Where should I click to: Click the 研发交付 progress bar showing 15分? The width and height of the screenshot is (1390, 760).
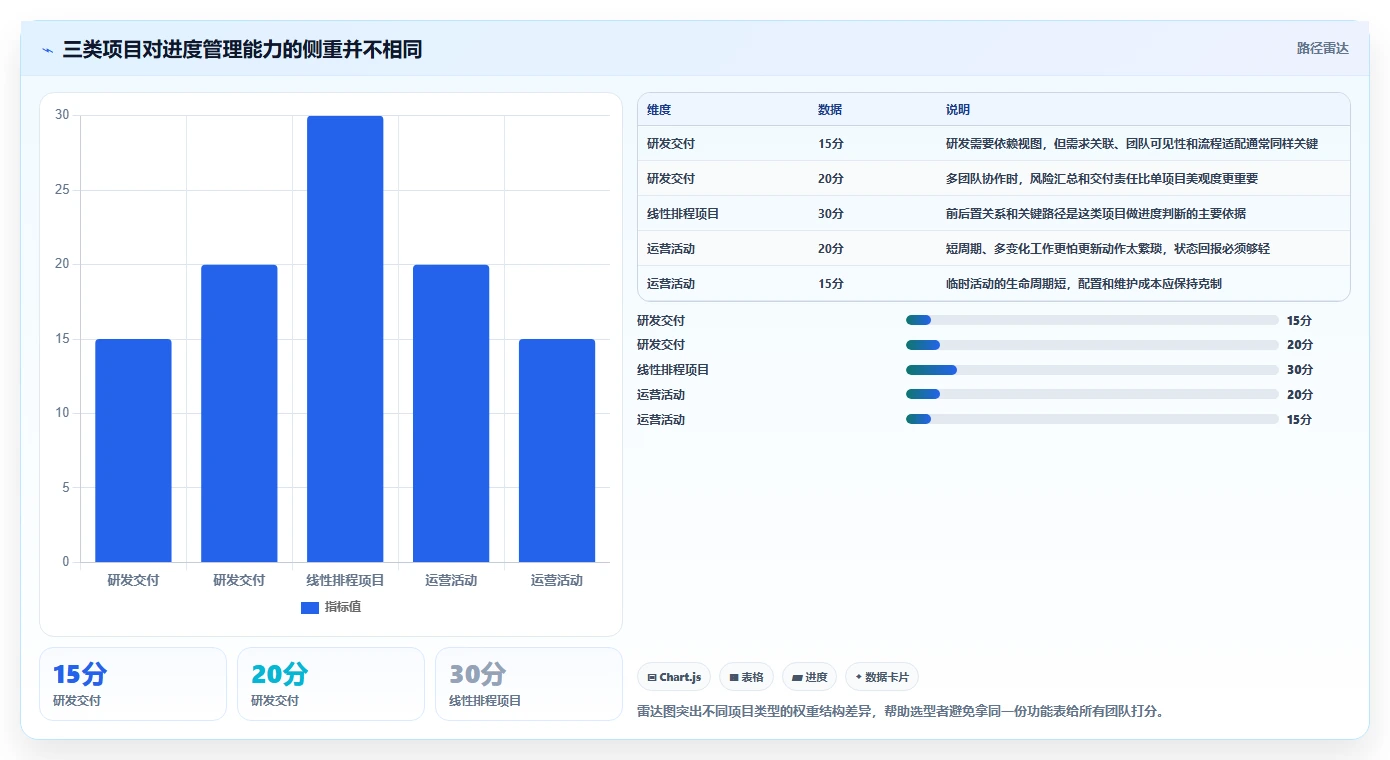(x=1092, y=320)
